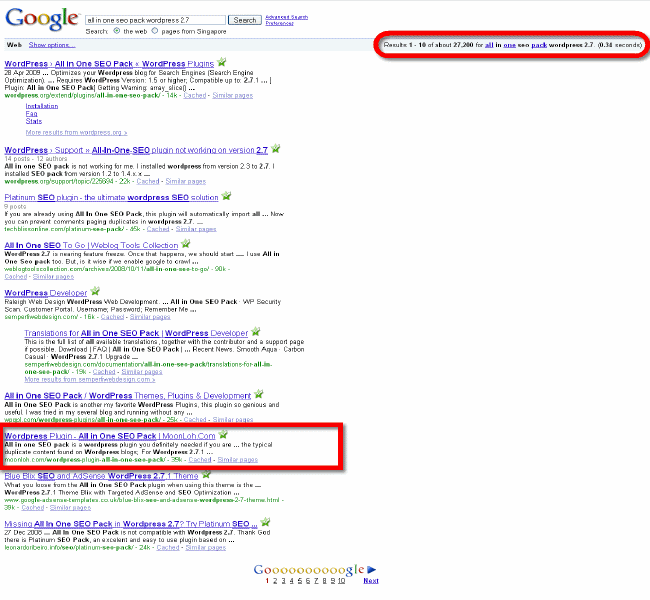Go to results page 2
This screenshot has width=650, height=600.
275,581
